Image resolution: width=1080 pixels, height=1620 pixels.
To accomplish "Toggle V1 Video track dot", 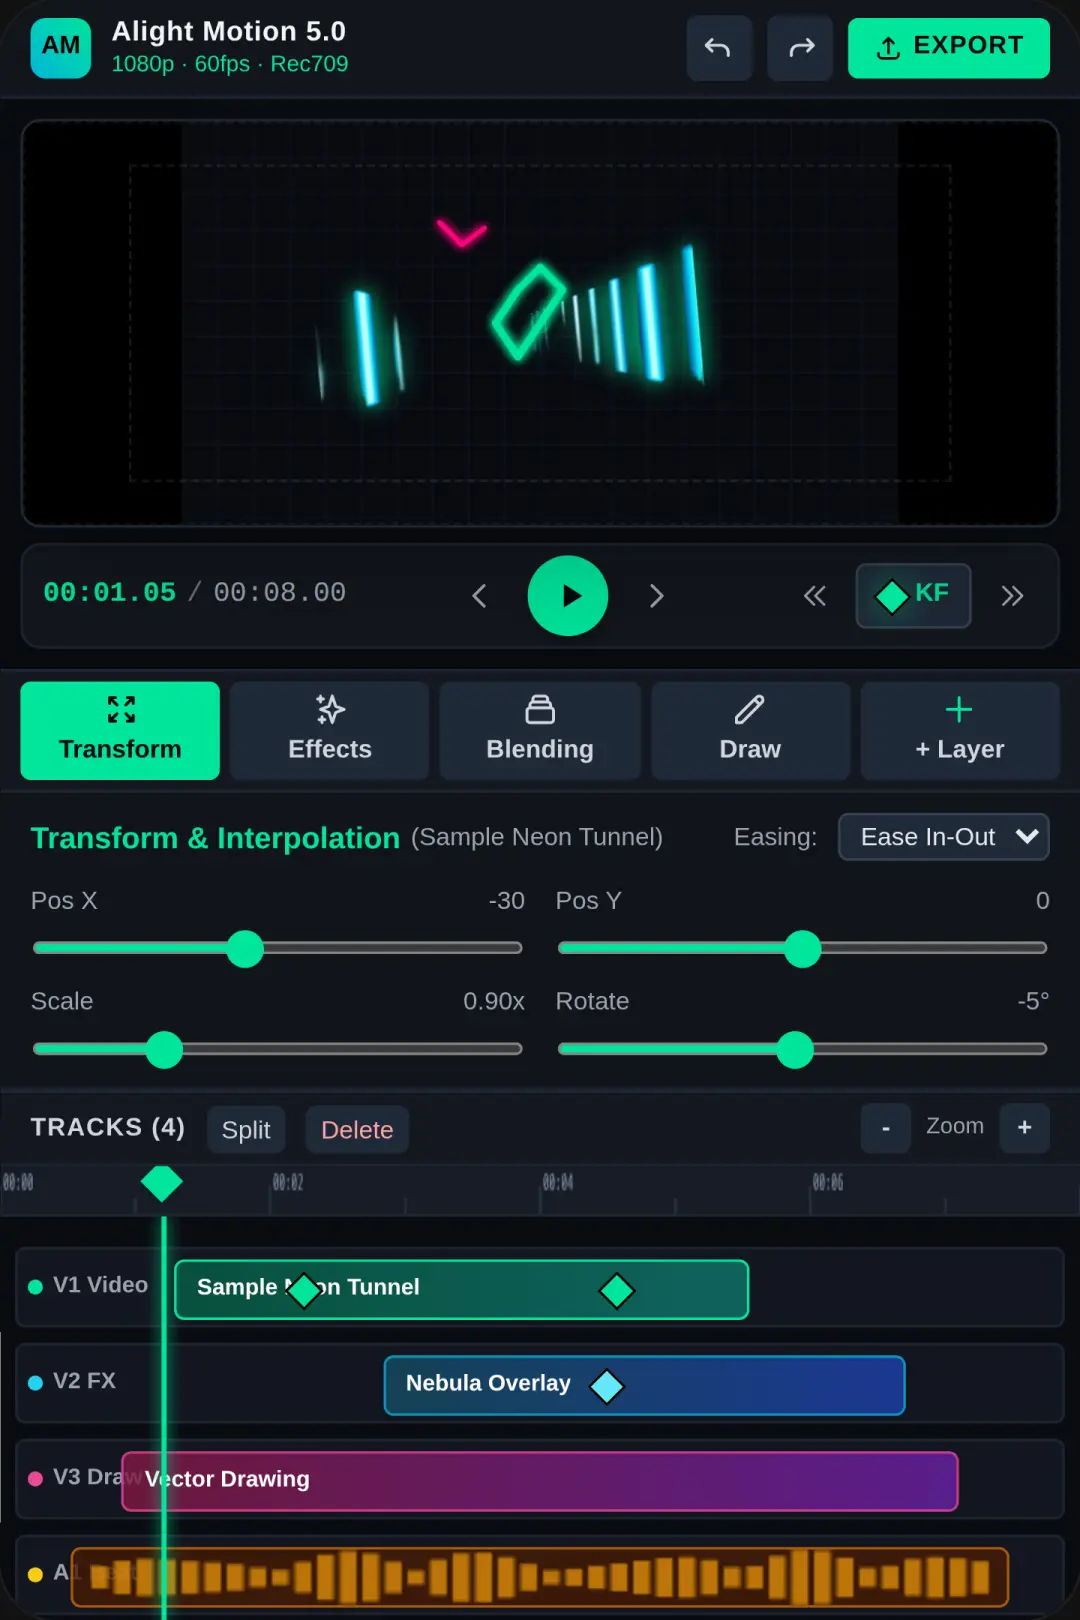I will (x=36, y=1287).
